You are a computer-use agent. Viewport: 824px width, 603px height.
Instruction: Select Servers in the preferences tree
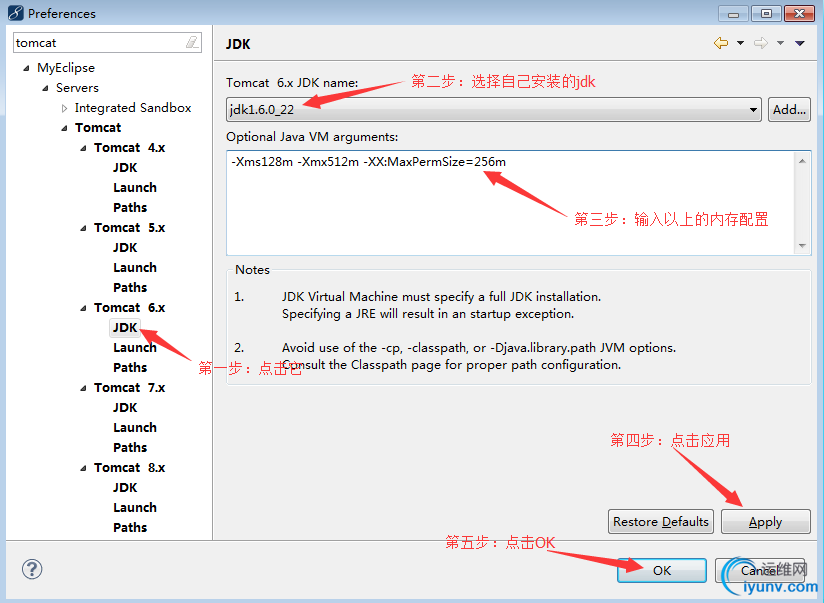(77, 88)
